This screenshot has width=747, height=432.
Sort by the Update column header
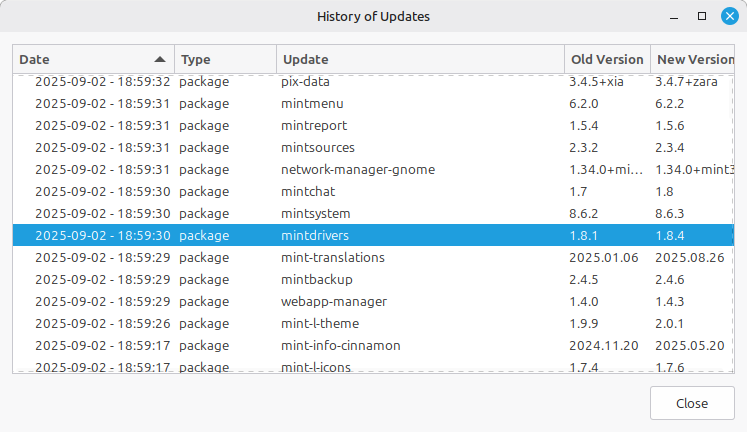(421, 60)
